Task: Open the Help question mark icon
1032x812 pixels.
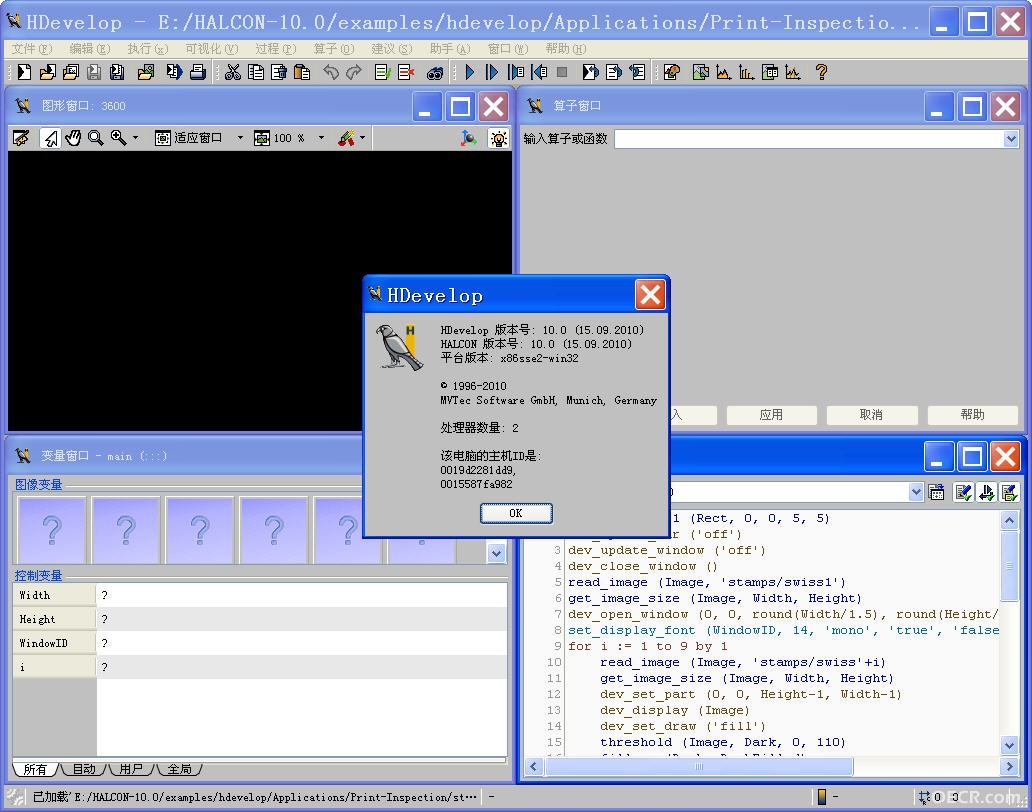Action: point(821,72)
